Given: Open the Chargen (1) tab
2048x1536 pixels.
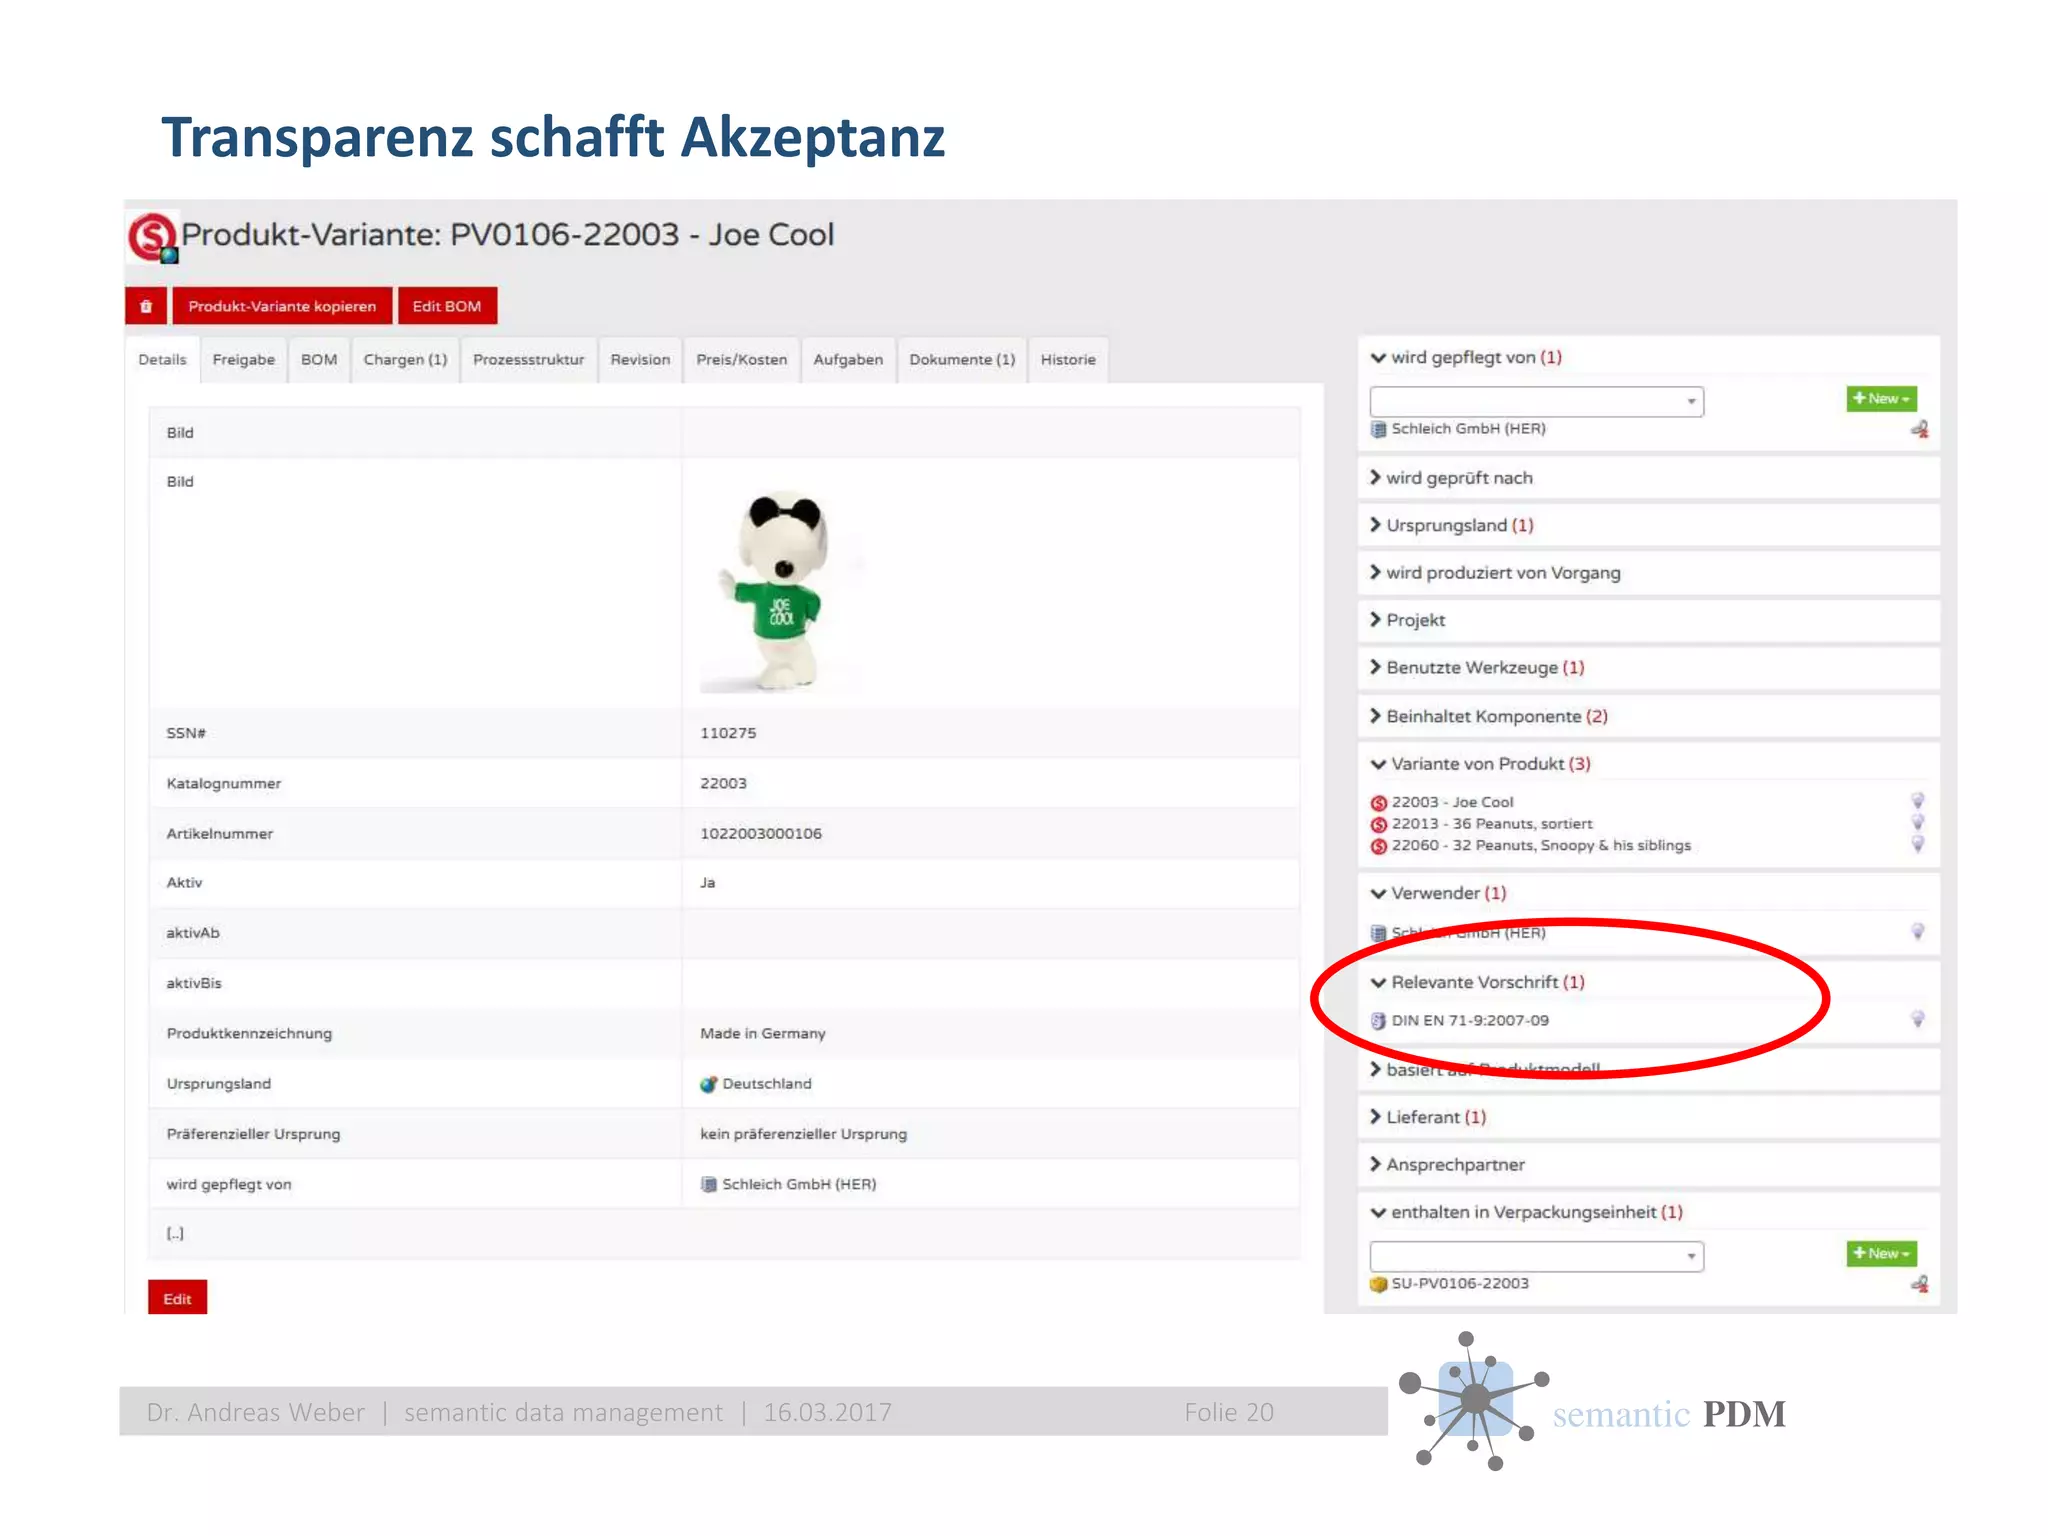Looking at the screenshot, I should click(x=405, y=360).
